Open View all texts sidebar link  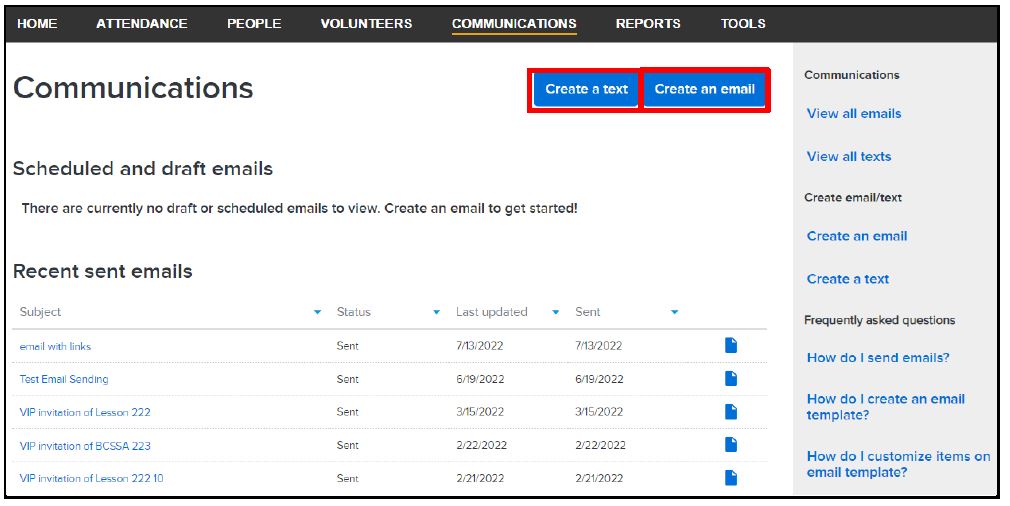tap(849, 157)
